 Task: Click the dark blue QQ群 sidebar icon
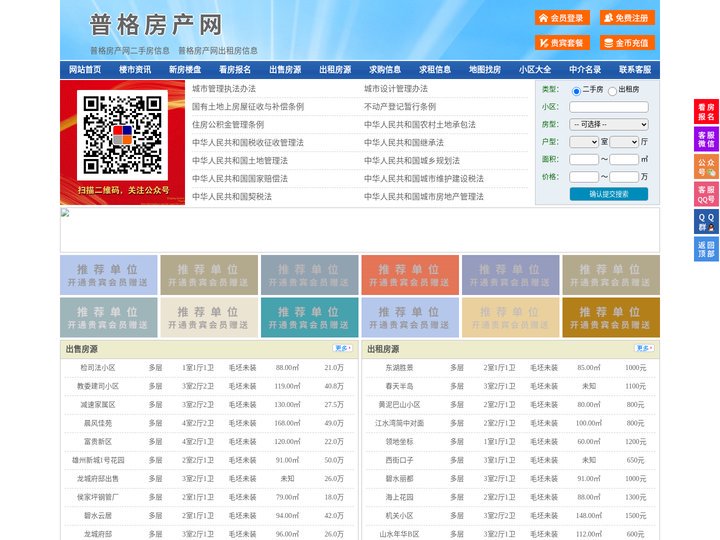point(706,222)
